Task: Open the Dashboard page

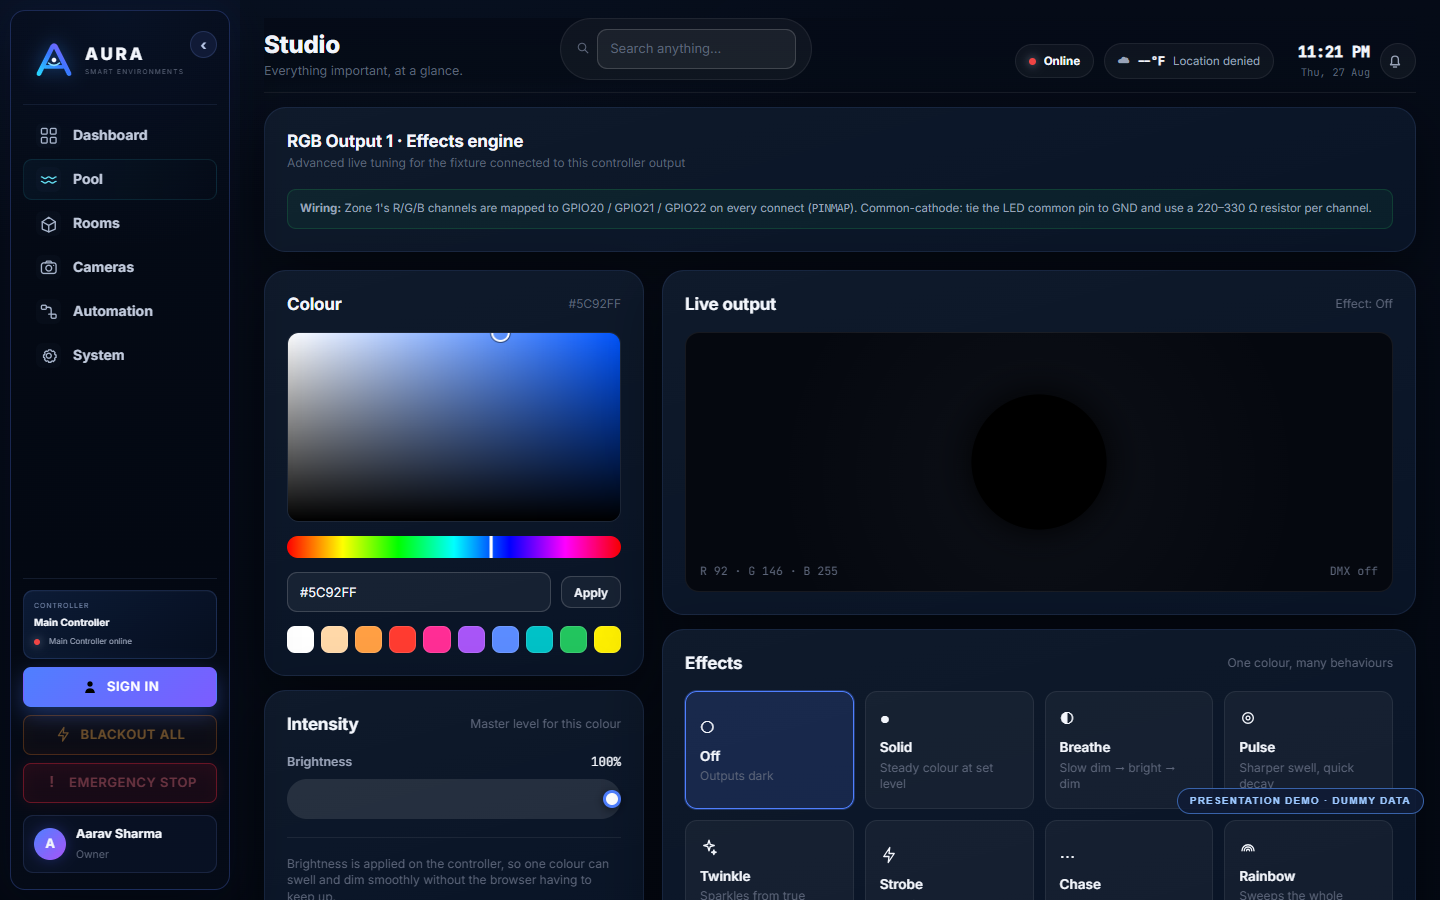Action: click(120, 135)
